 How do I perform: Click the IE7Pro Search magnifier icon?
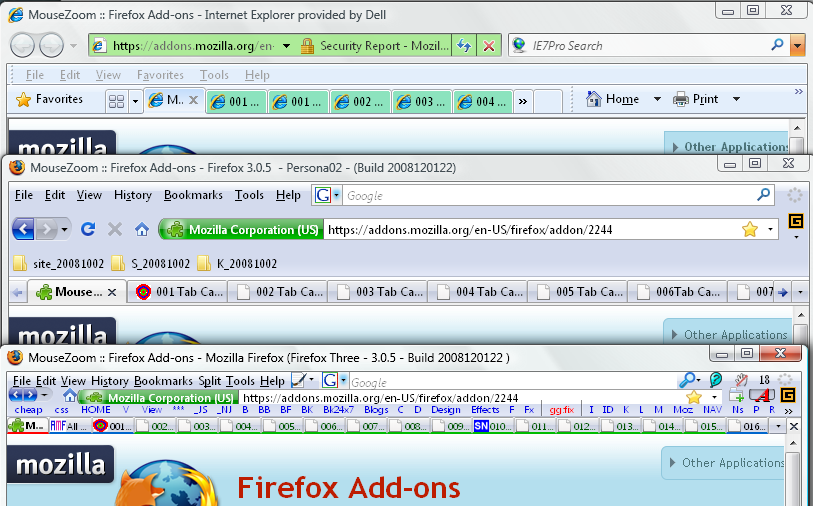pyautogui.click(x=777, y=45)
